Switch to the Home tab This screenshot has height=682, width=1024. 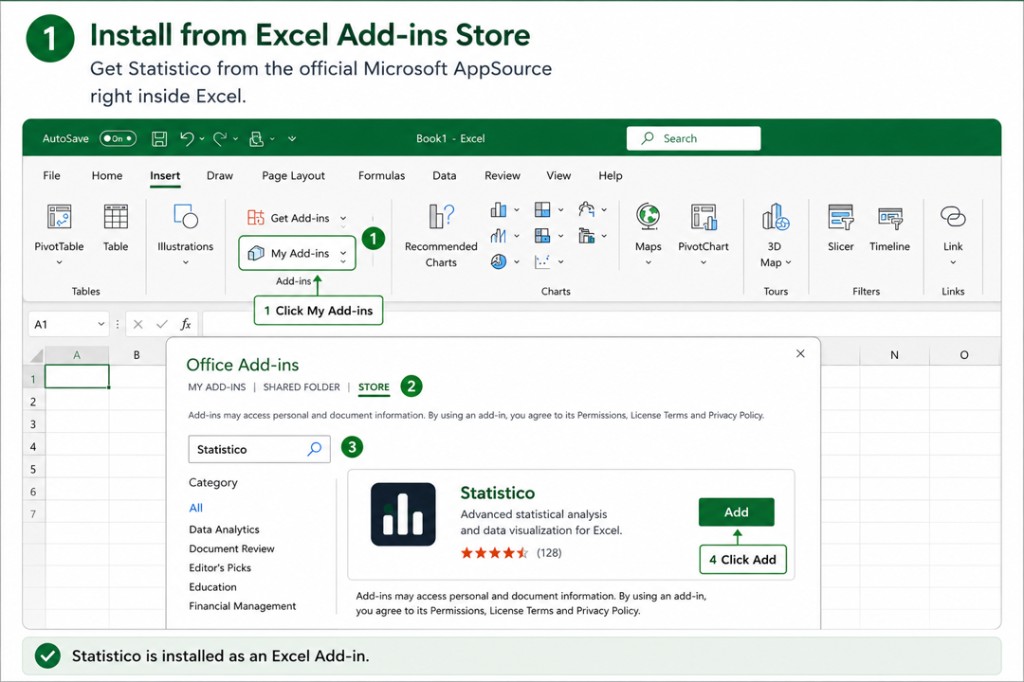click(107, 176)
